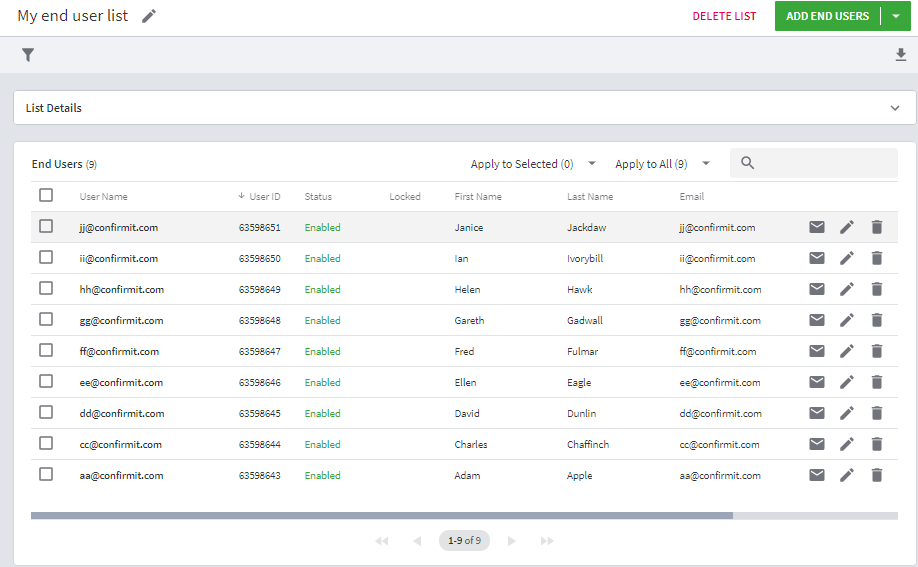
Task: Send email to Ellen Eagle
Action: pos(817,382)
